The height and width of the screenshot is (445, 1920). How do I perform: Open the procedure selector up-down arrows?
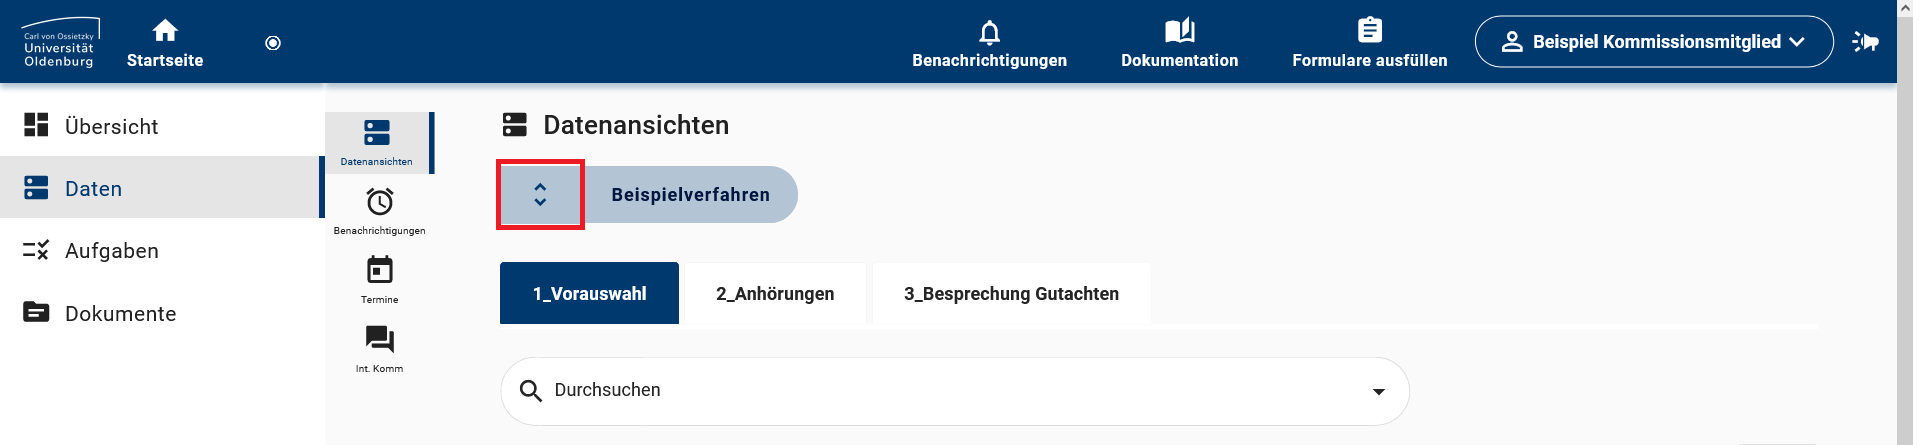coord(540,194)
